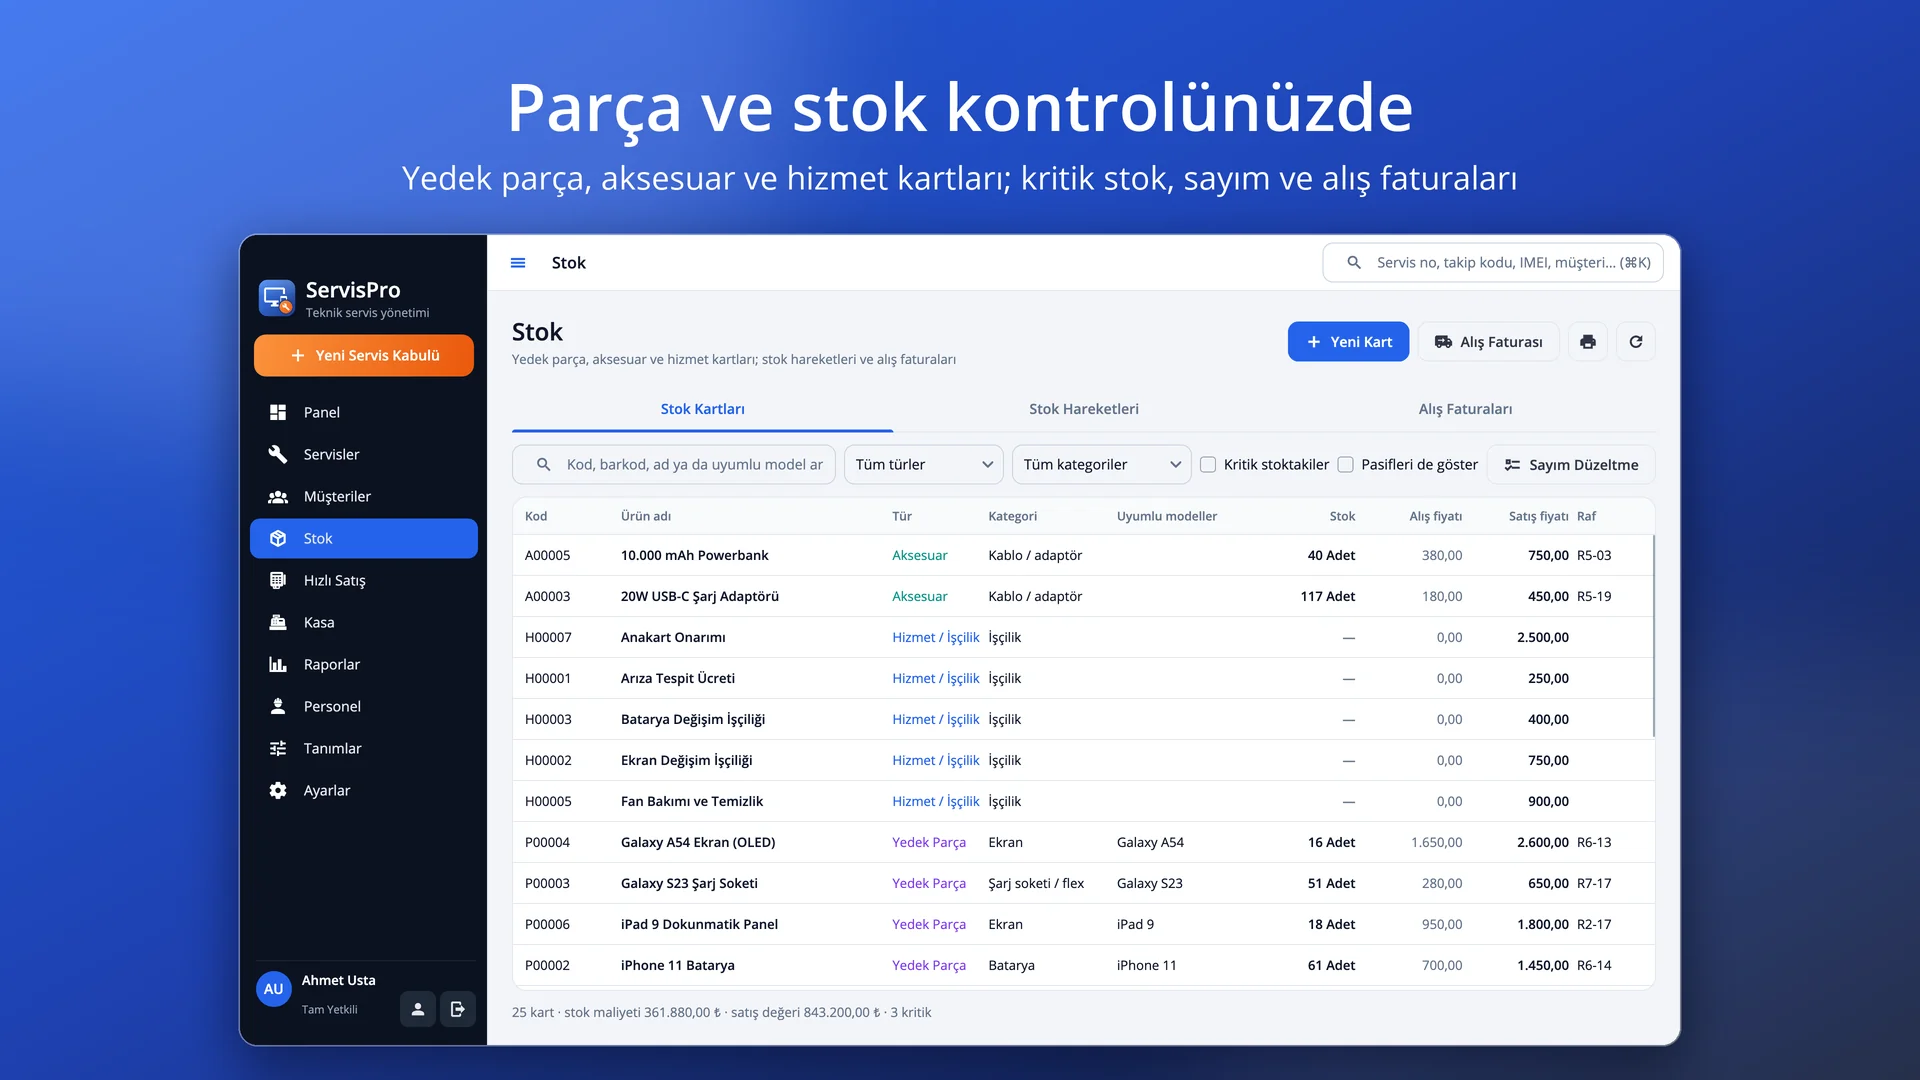Click the logout icon next to Ahmet Usta

coord(457,1009)
